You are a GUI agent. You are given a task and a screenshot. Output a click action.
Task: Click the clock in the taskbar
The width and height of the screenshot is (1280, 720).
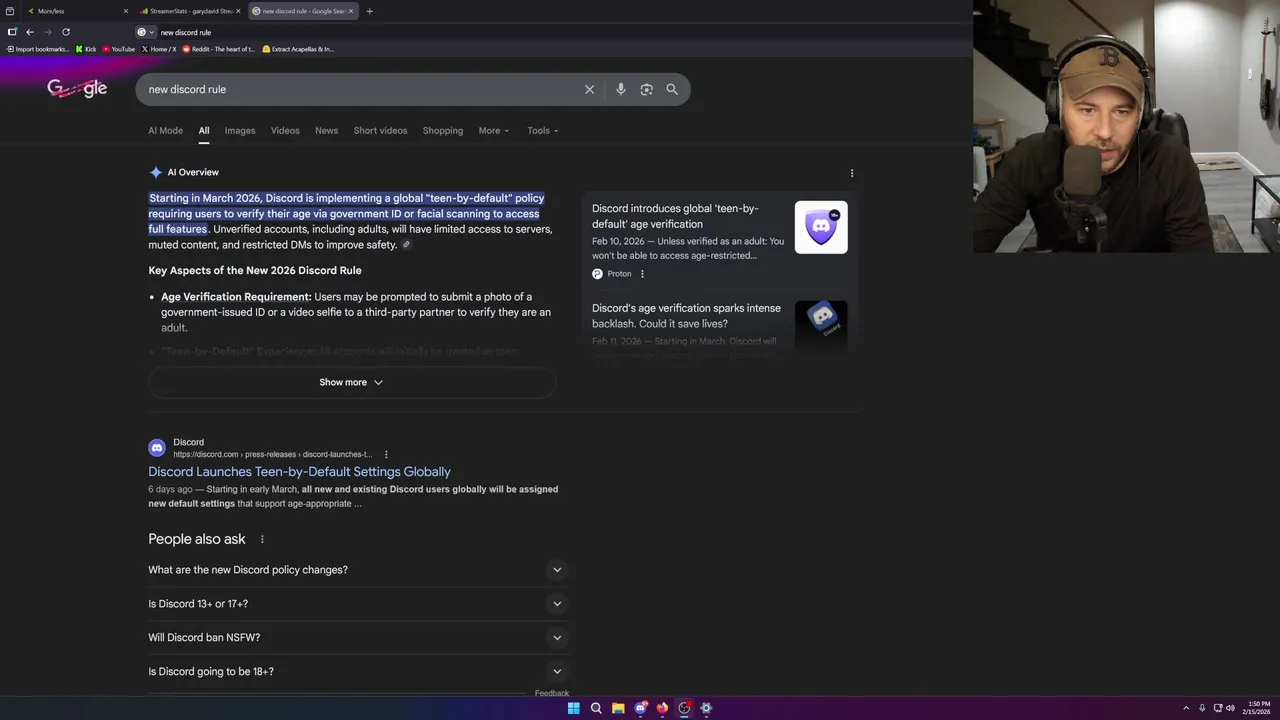click(1258, 708)
